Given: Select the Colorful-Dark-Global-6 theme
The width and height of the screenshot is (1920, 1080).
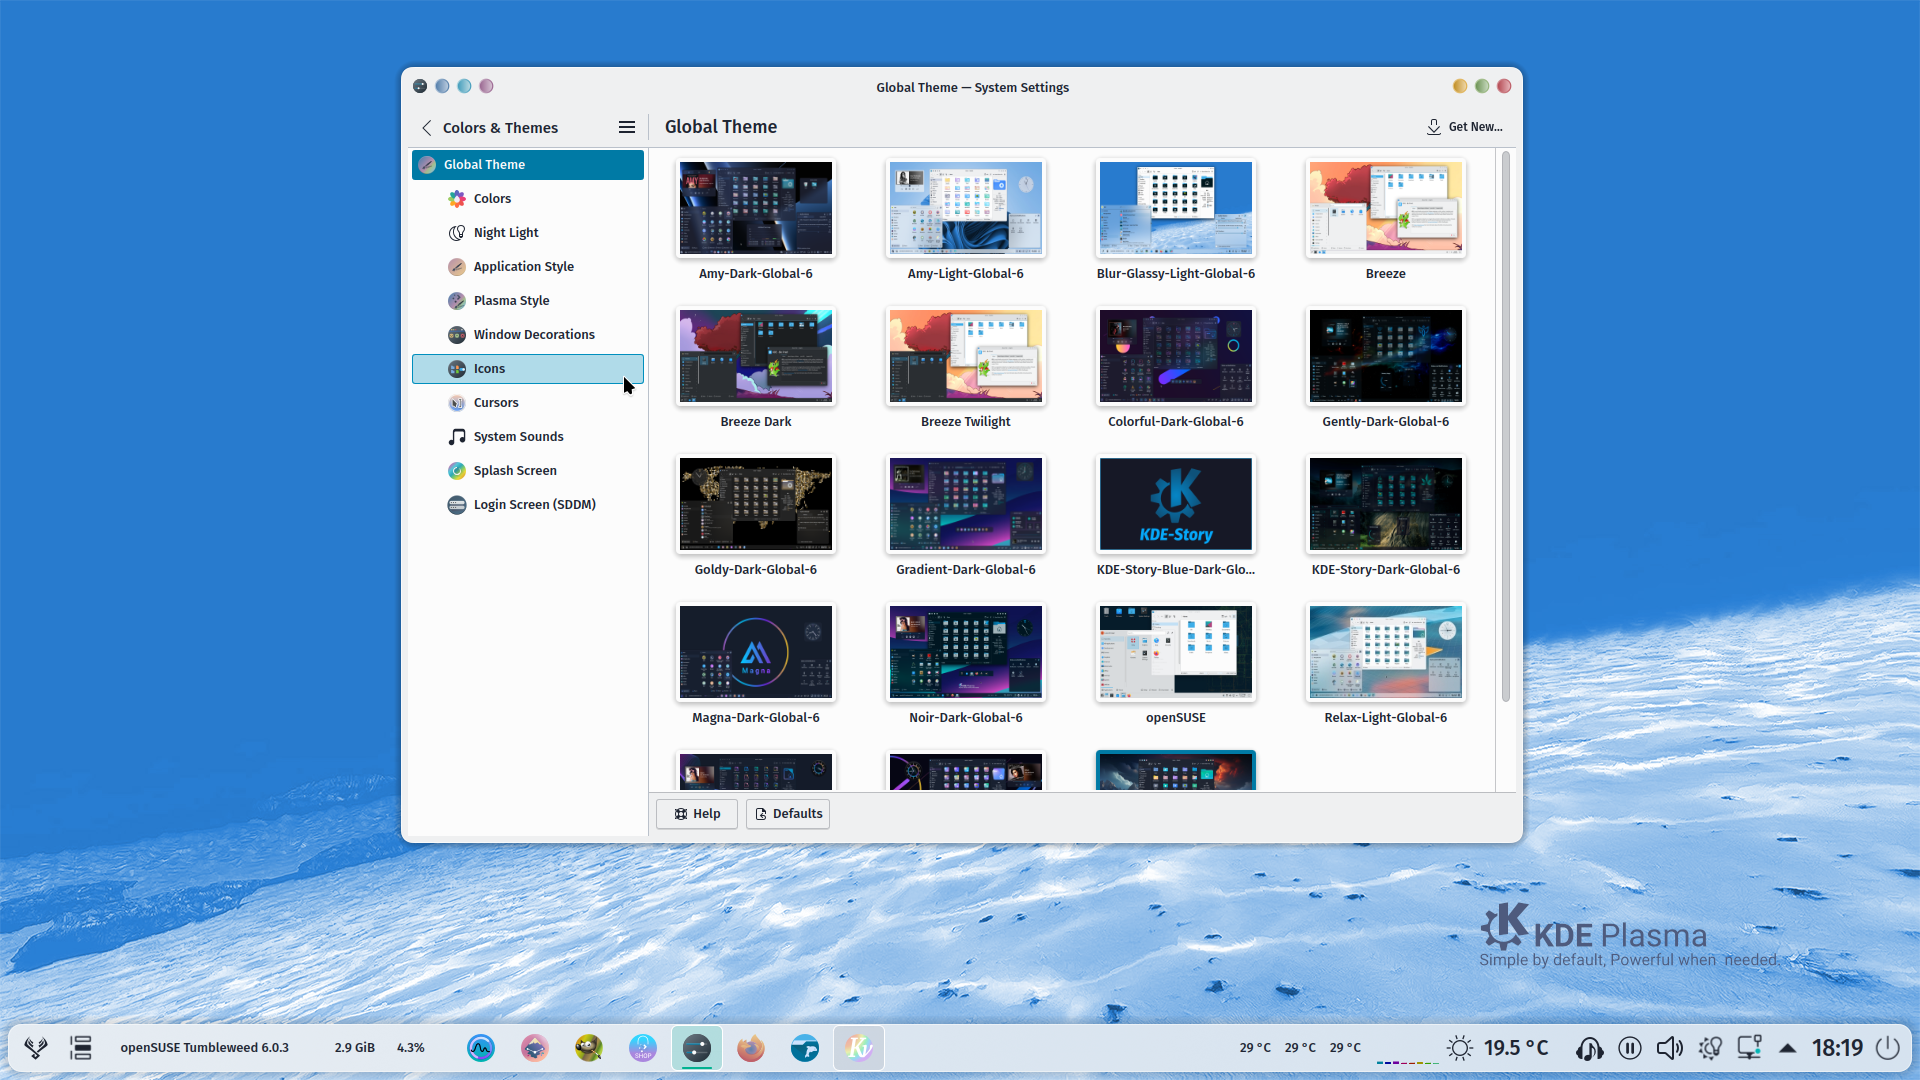Looking at the screenshot, I should click(x=1176, y=356).
